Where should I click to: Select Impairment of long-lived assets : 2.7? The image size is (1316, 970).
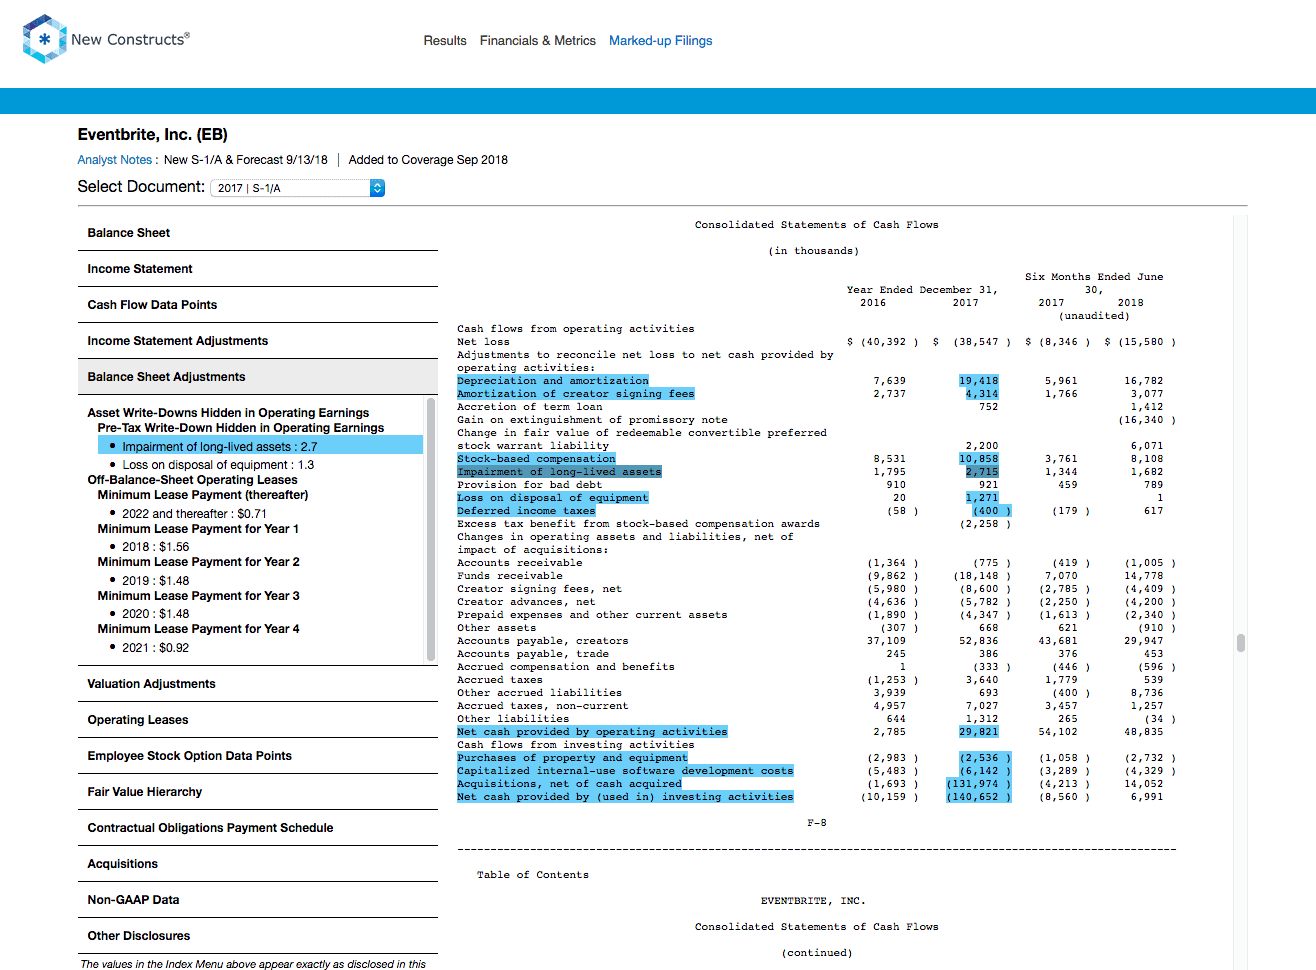click(x=260, y=447)
